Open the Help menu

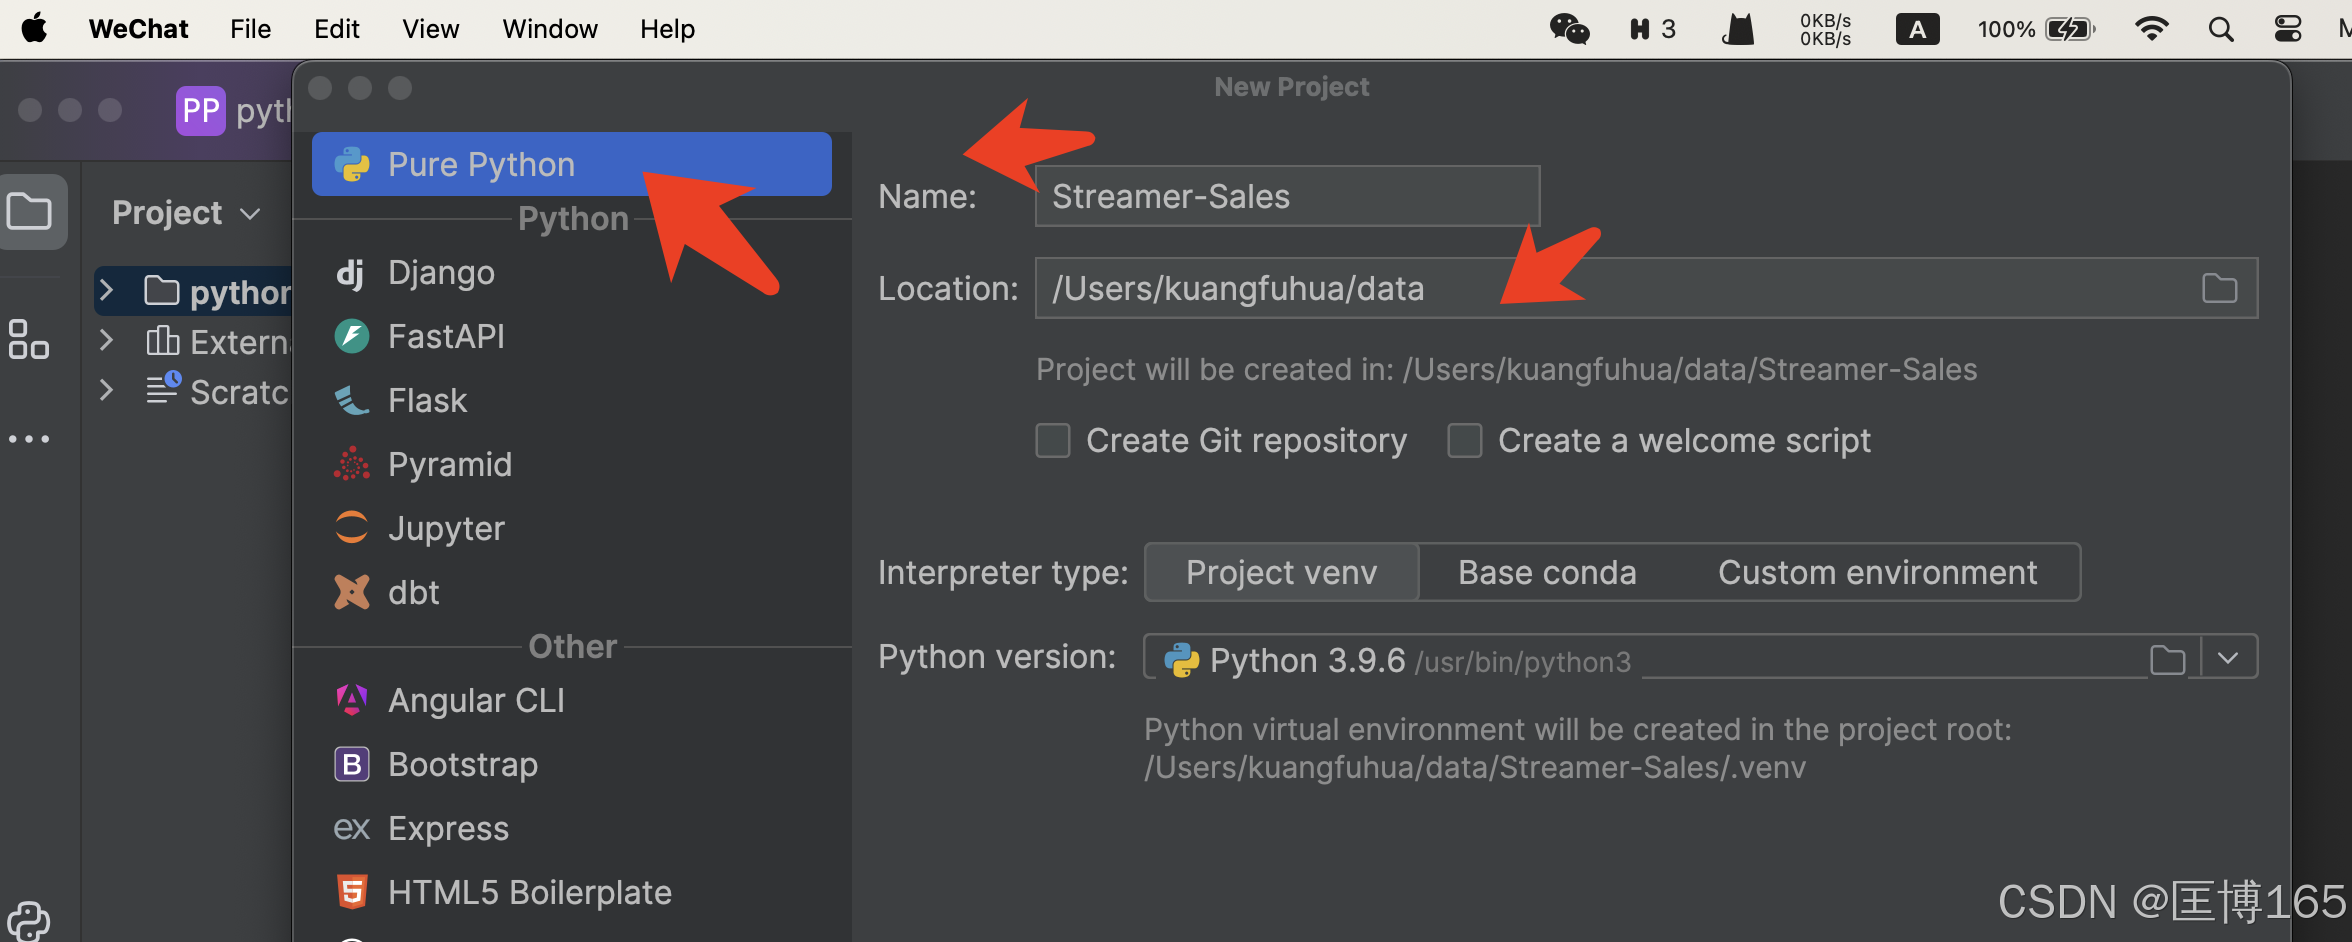(667, 29)
